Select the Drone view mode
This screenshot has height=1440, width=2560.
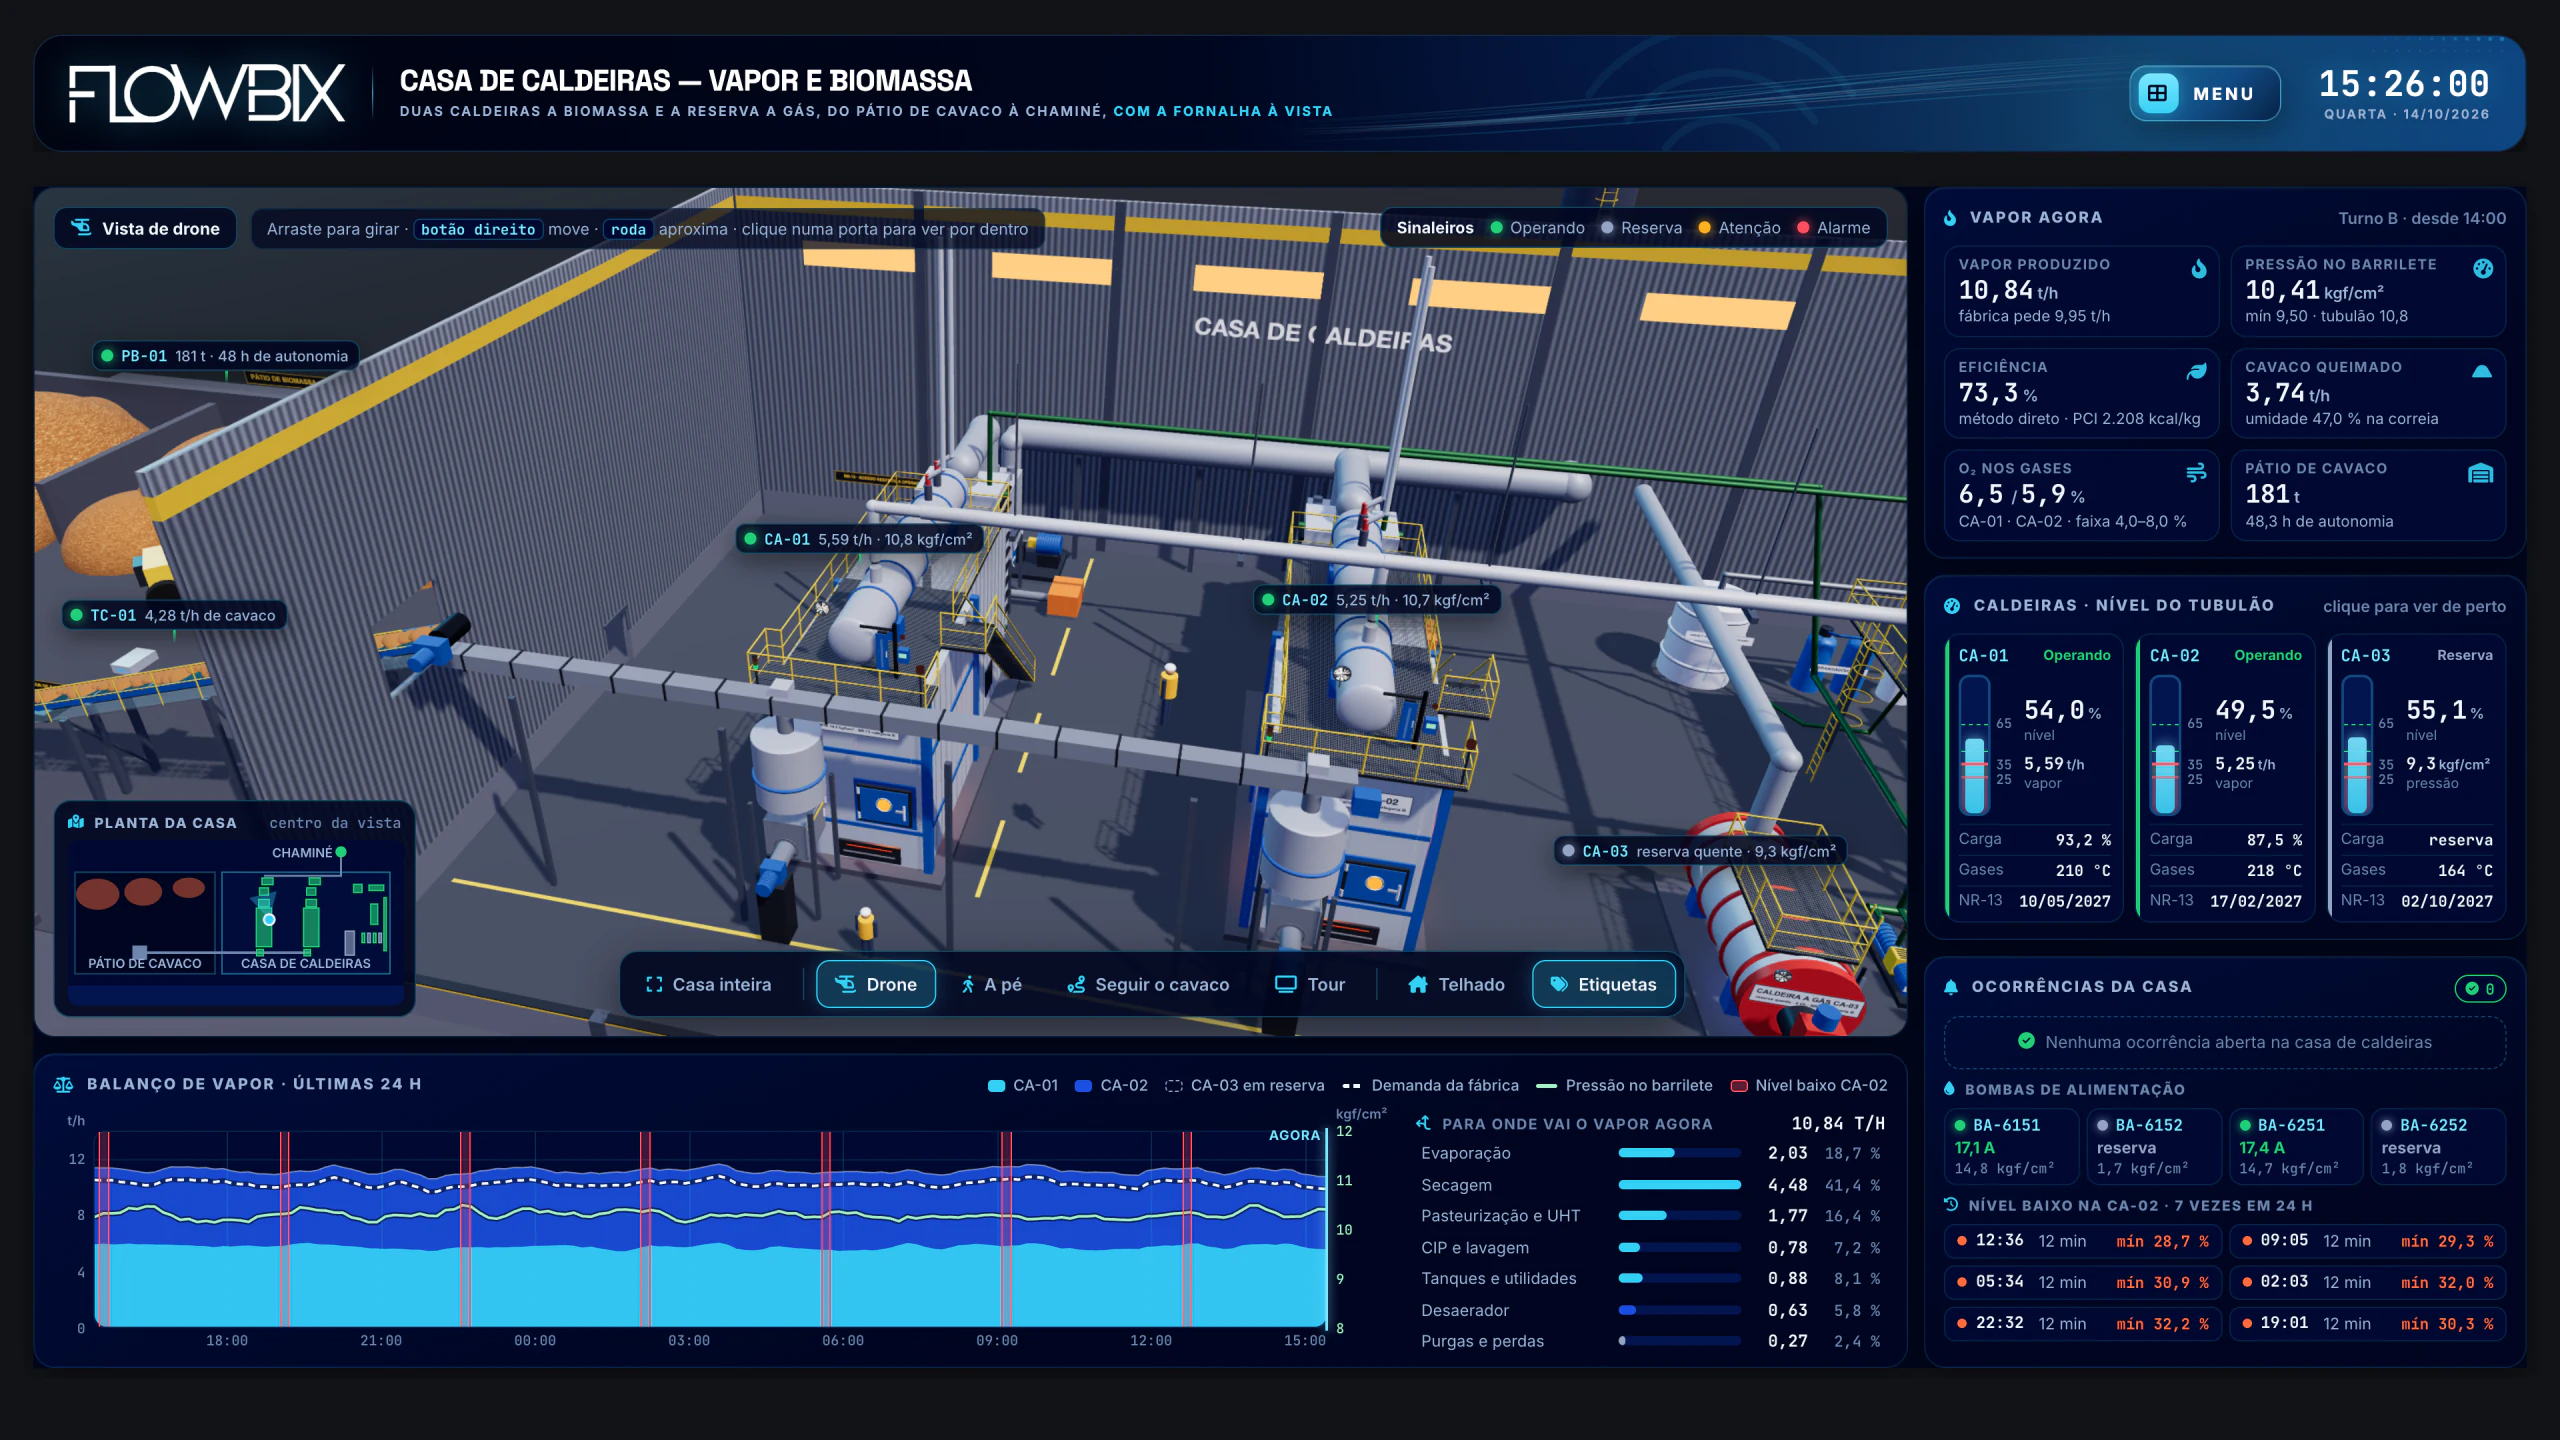pyautogui.click(x=876, y=985)
